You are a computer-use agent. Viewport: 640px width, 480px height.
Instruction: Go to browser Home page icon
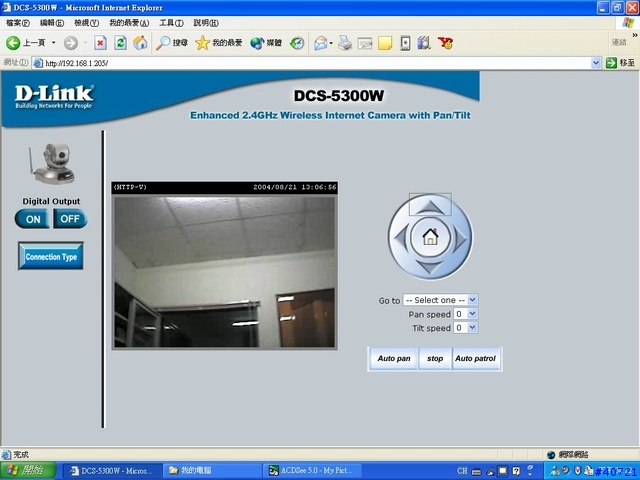[x=140, y=42]
